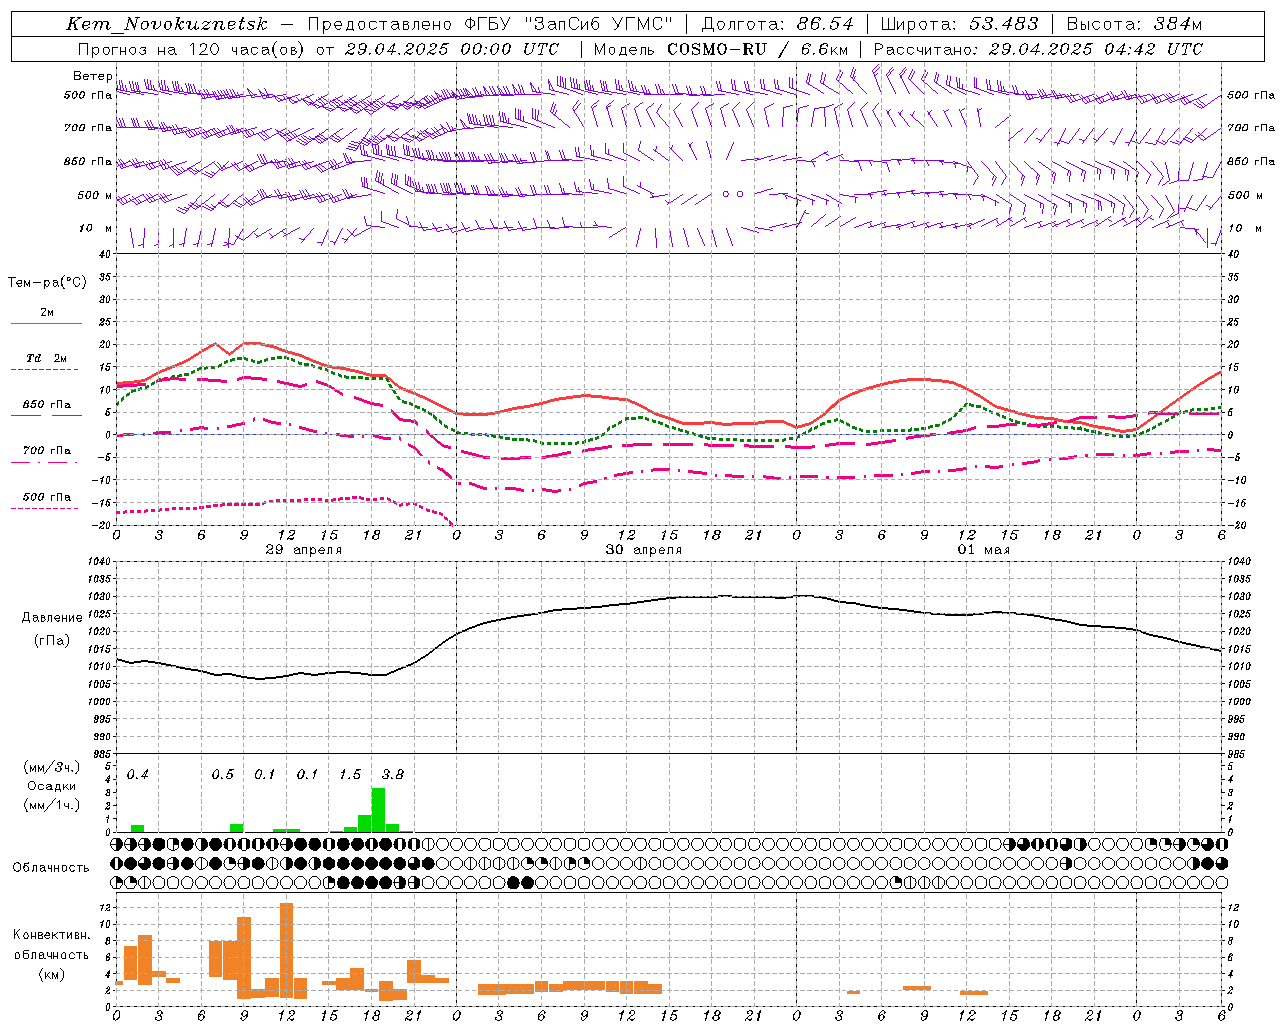Click the 'Давление' pressure panel label
1280x1024 pixels.
(x=52, y=618)
